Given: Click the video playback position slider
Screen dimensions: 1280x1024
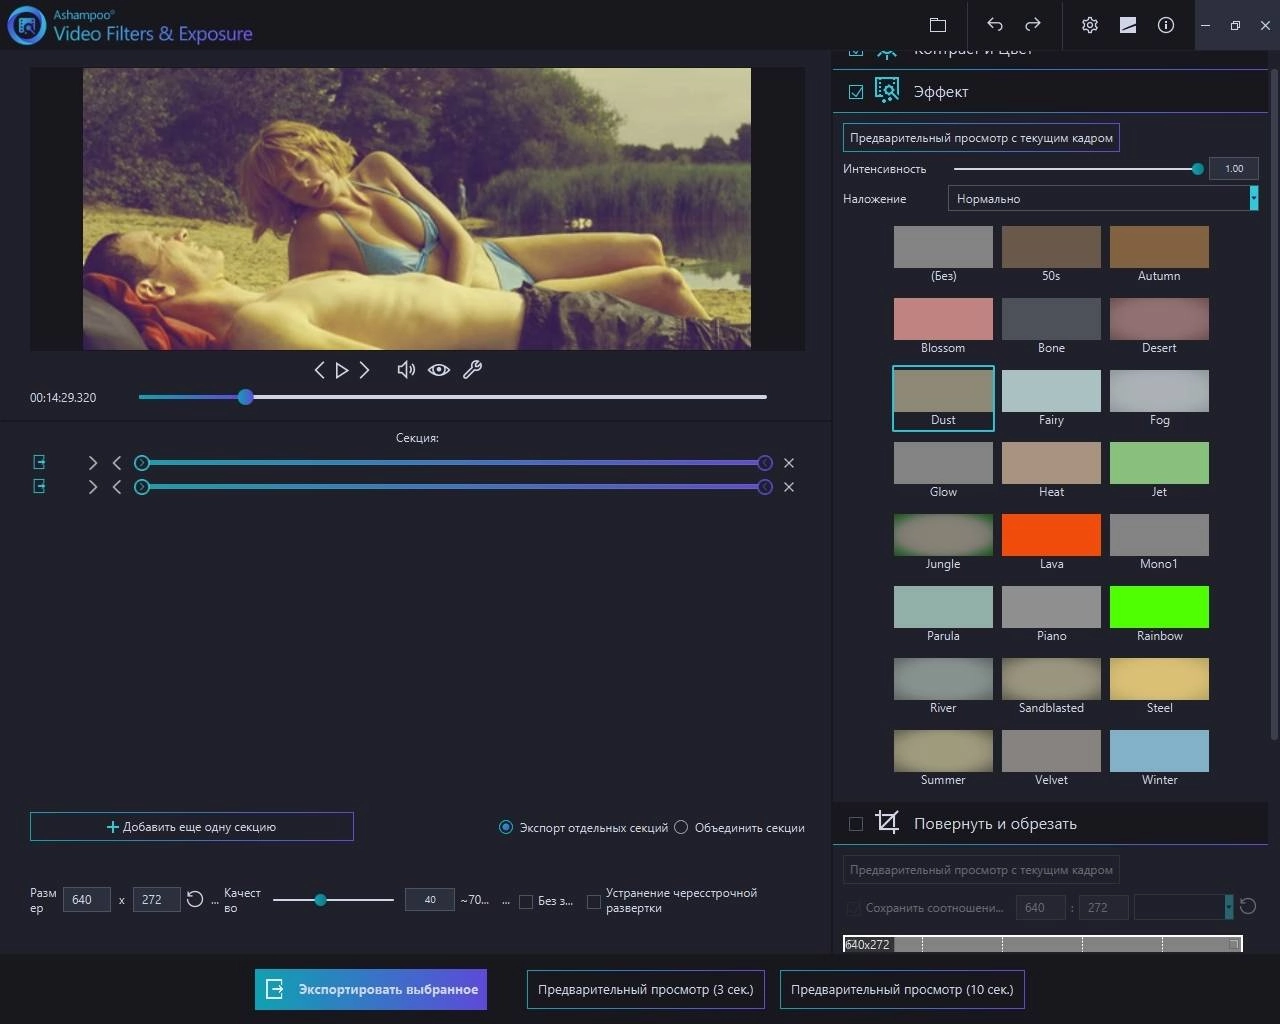Looking at the screenshot, I should 453,397.
